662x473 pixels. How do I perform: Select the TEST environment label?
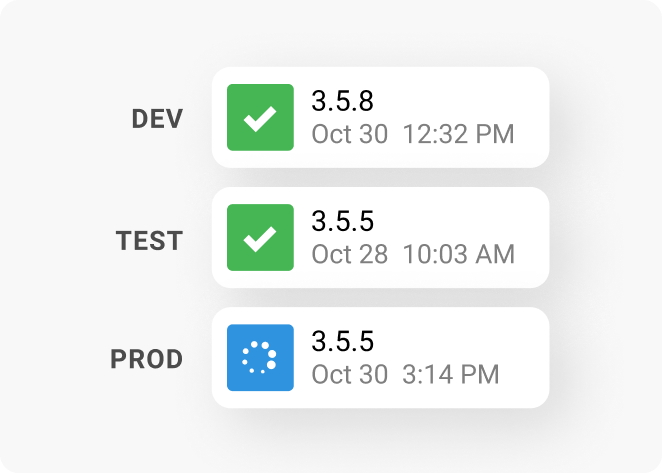pyautogui.click(x=149, y=241)
